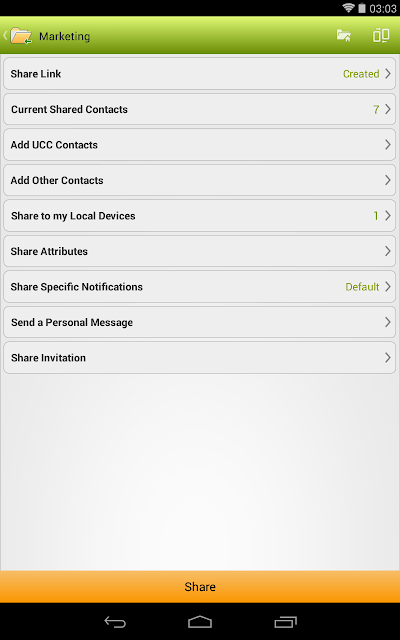Click the Default notification value
Screen dimensions: 400x640
(x=362, y=287)
